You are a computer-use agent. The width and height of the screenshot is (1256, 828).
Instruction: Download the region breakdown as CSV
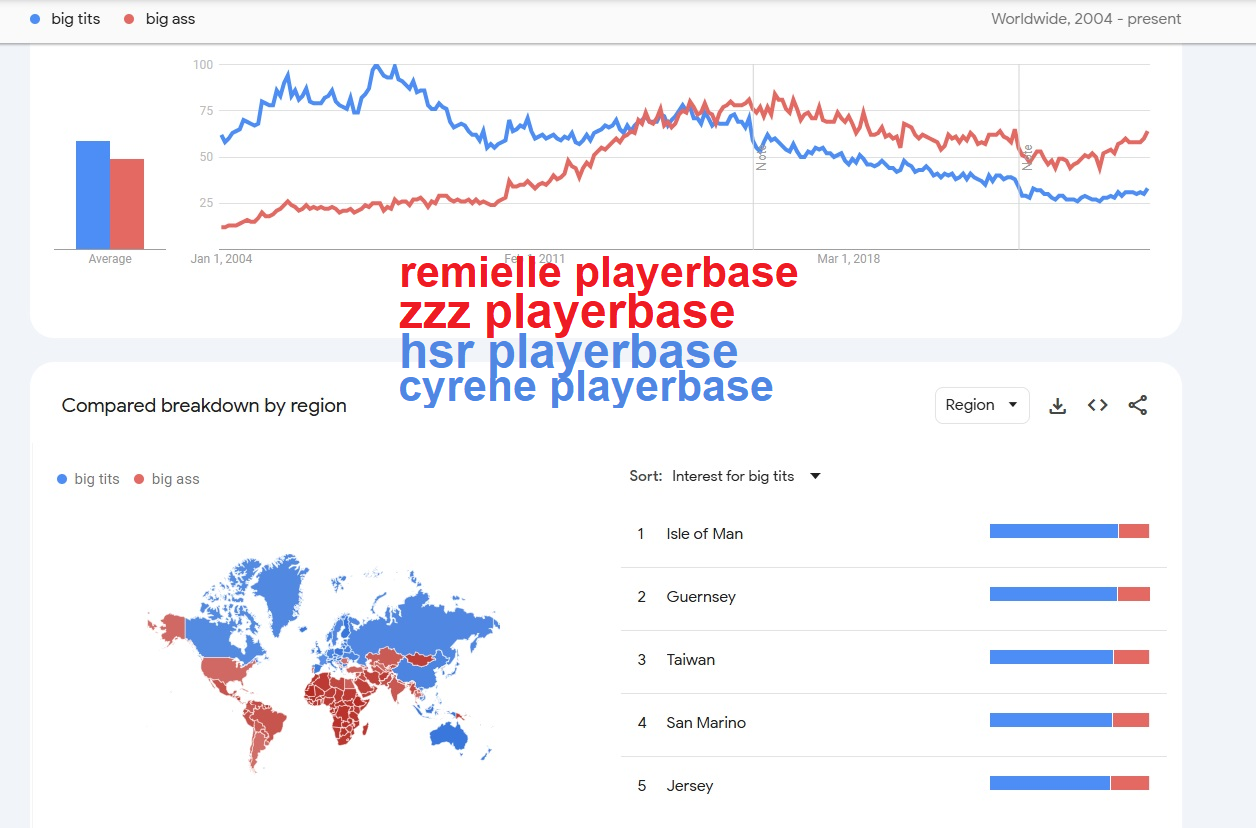point(1057,405)
